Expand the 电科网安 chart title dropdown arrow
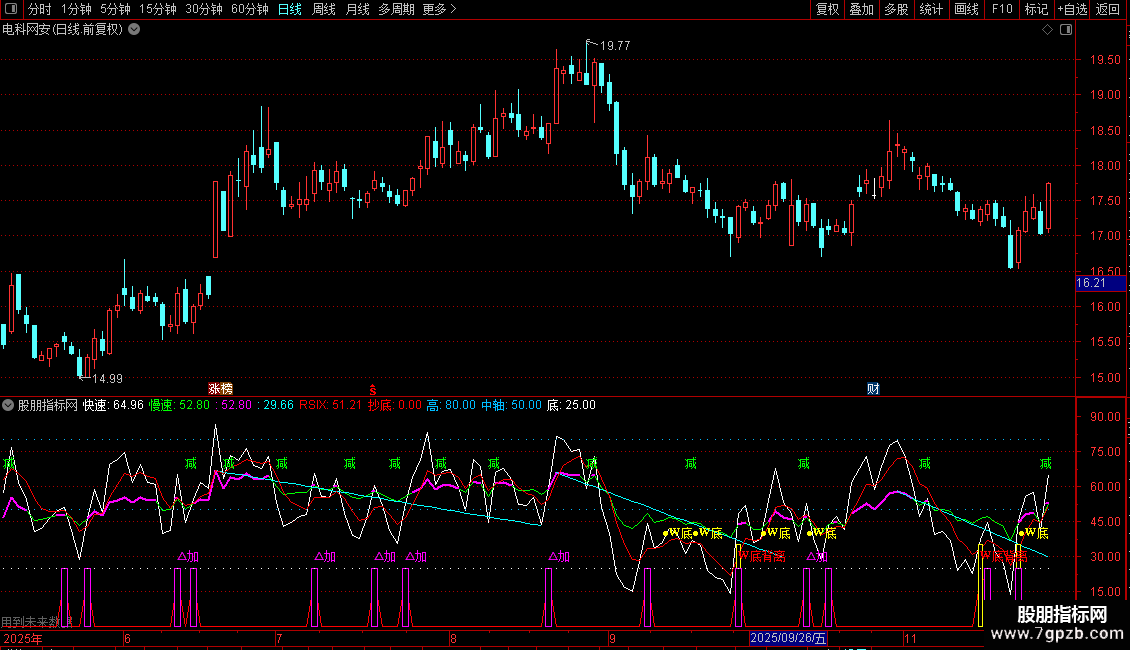1130x650 pixels. 134,30
